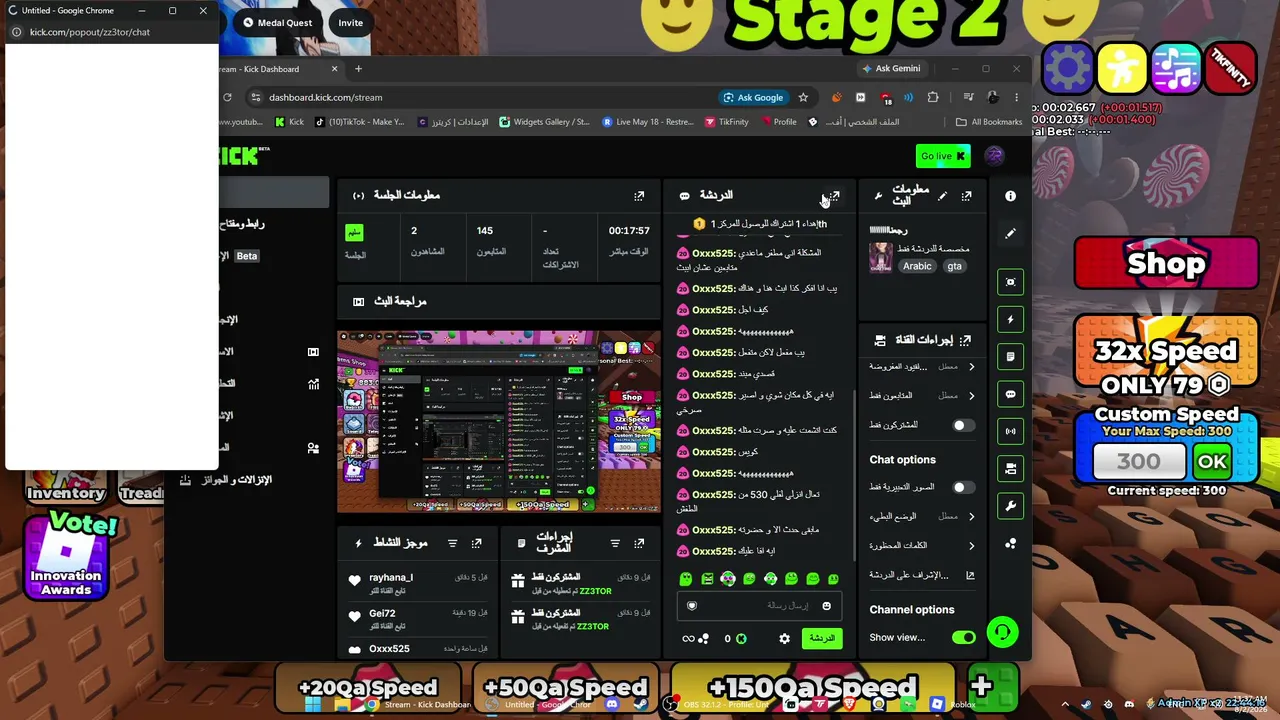
Task: Toggle the wrench tools widget in right sidebar
Action: click(1010, 506)
